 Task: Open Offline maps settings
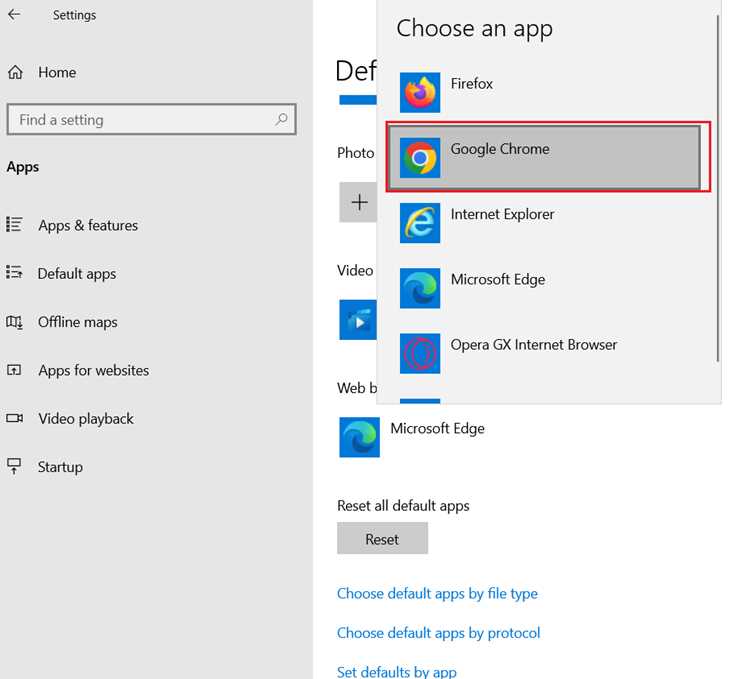point(77,322)
